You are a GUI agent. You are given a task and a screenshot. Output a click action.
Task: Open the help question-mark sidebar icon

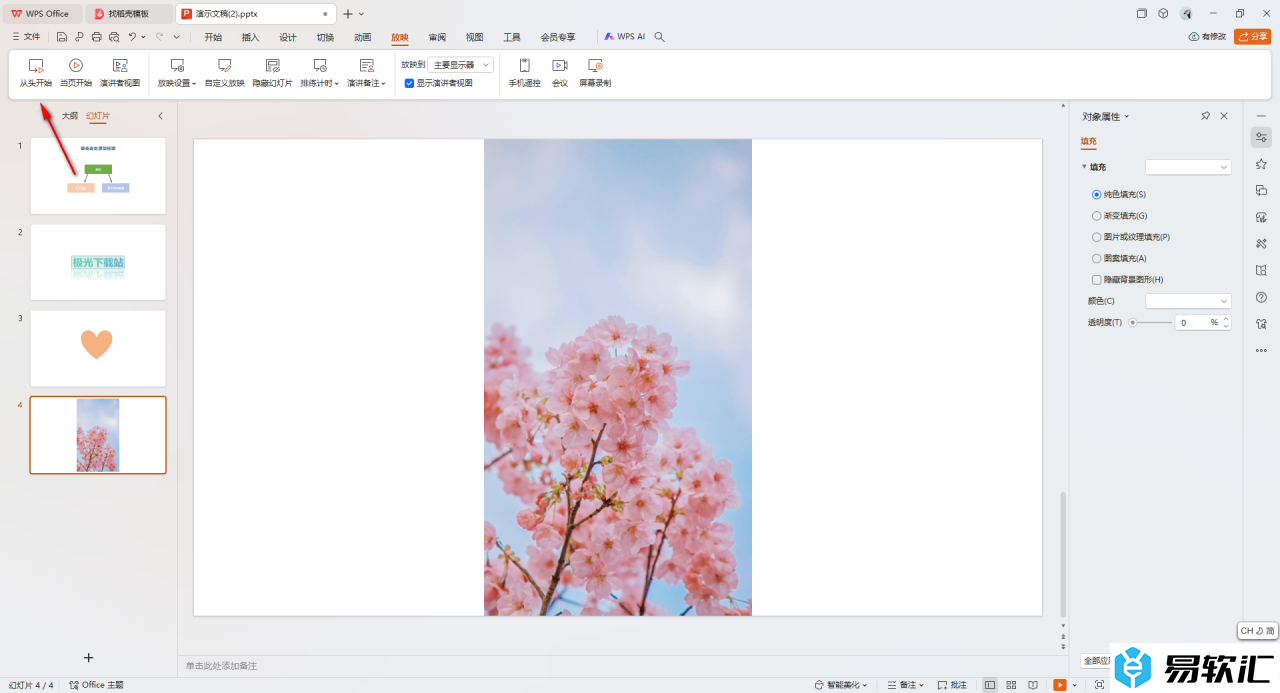[1261, 297]
